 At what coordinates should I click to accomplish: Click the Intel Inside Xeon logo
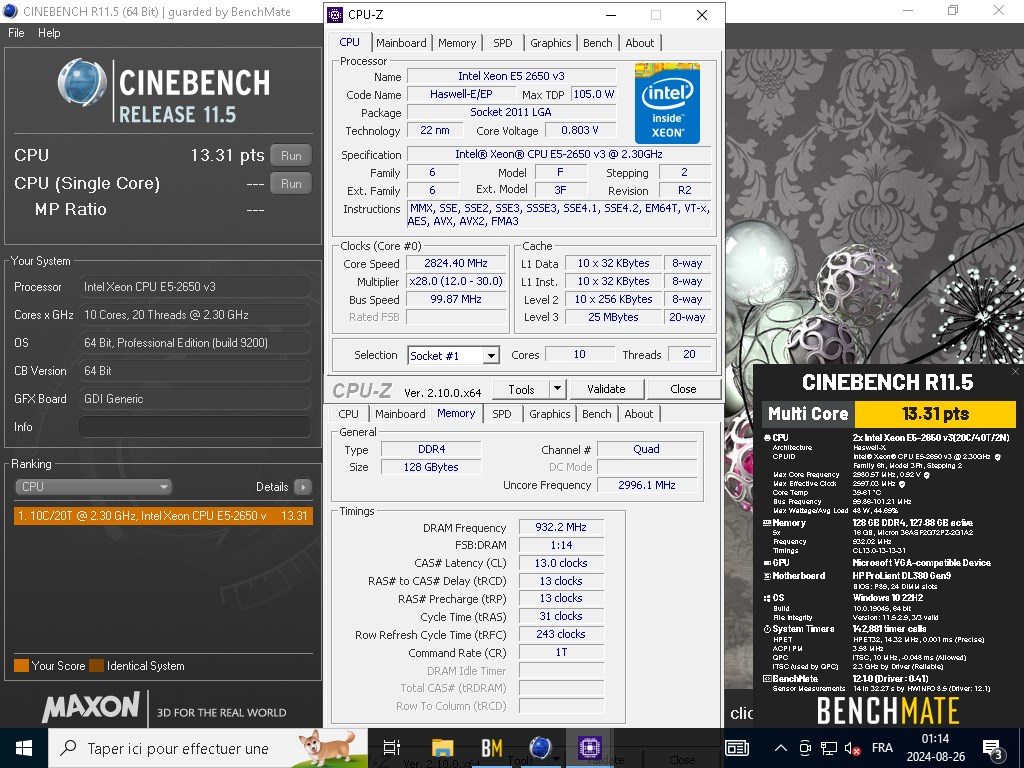pos(667,103)
